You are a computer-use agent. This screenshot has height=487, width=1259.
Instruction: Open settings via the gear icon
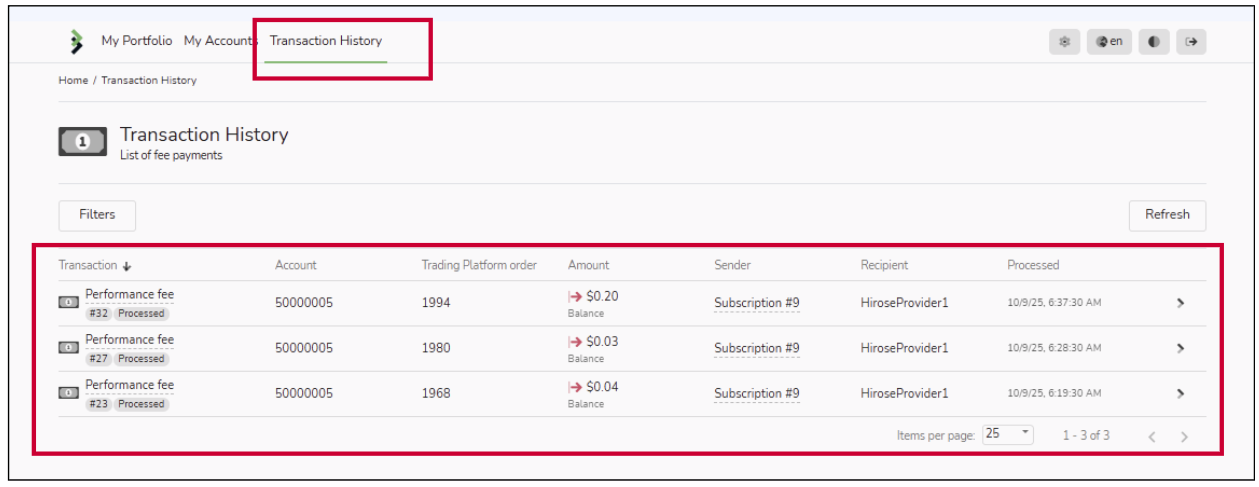[1064, 42]
